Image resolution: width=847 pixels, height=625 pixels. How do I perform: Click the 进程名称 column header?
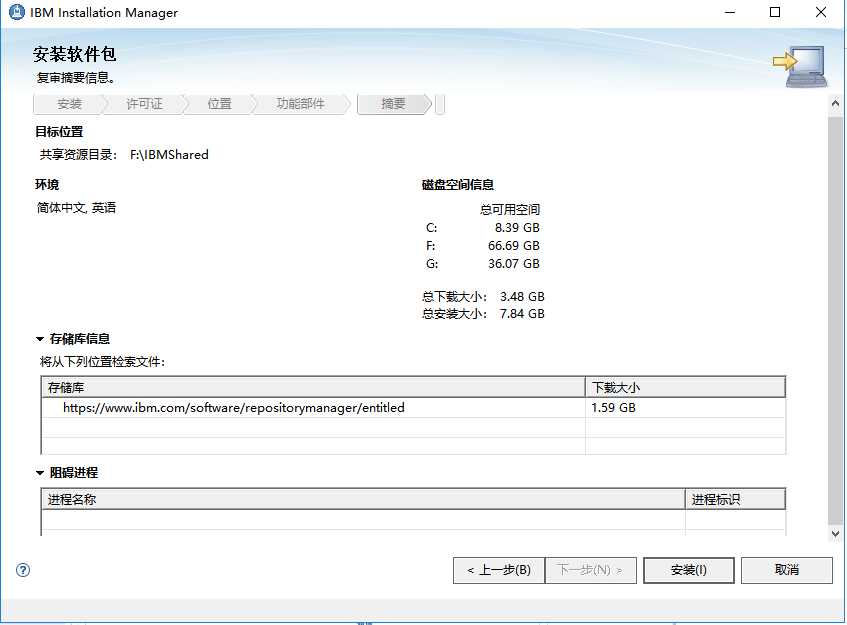click(363, 500)
